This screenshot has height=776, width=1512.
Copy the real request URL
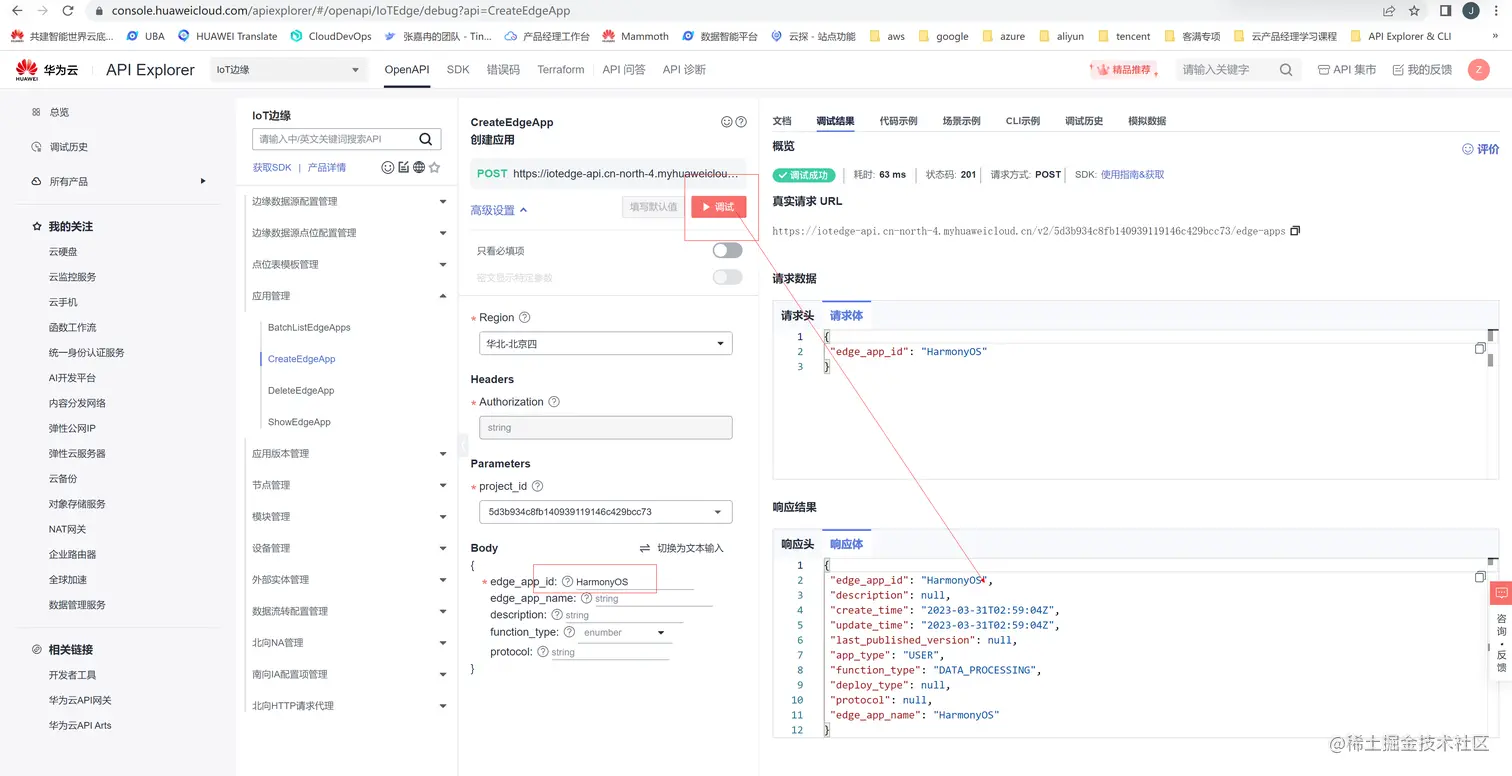coord(1295,231)
